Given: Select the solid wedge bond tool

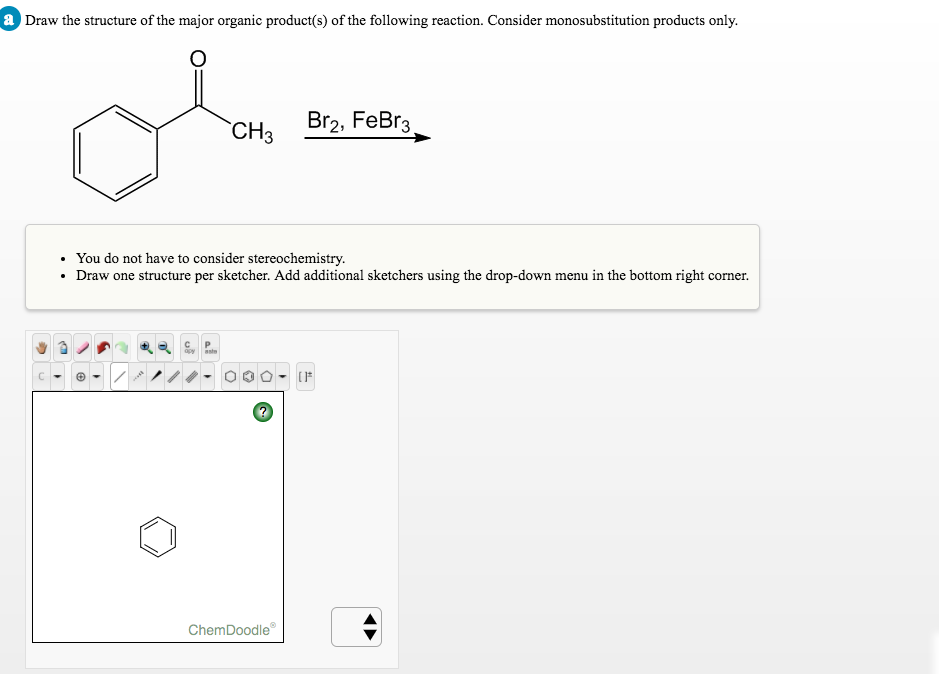Looking at the screenshot, I should coord(156,376).
